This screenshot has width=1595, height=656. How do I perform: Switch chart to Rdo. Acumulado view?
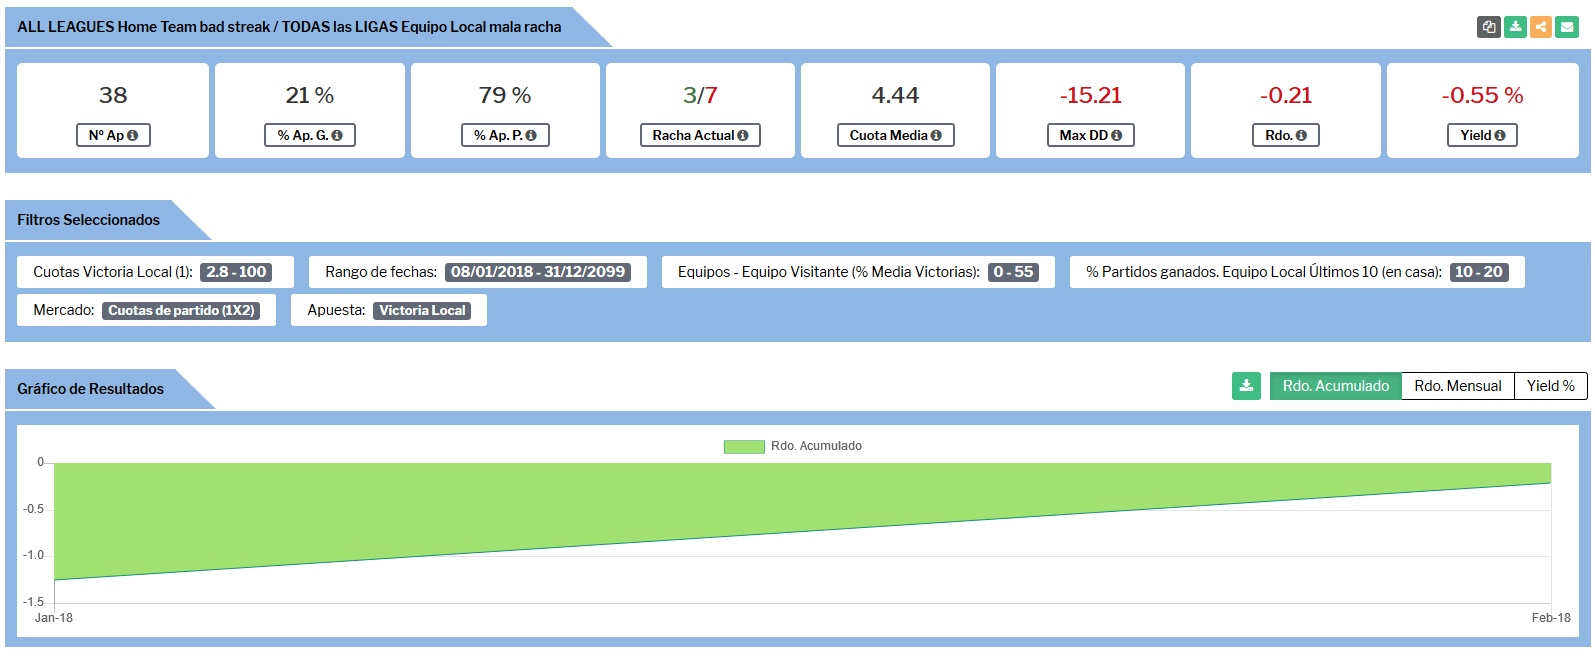[x=1335, y=386]
